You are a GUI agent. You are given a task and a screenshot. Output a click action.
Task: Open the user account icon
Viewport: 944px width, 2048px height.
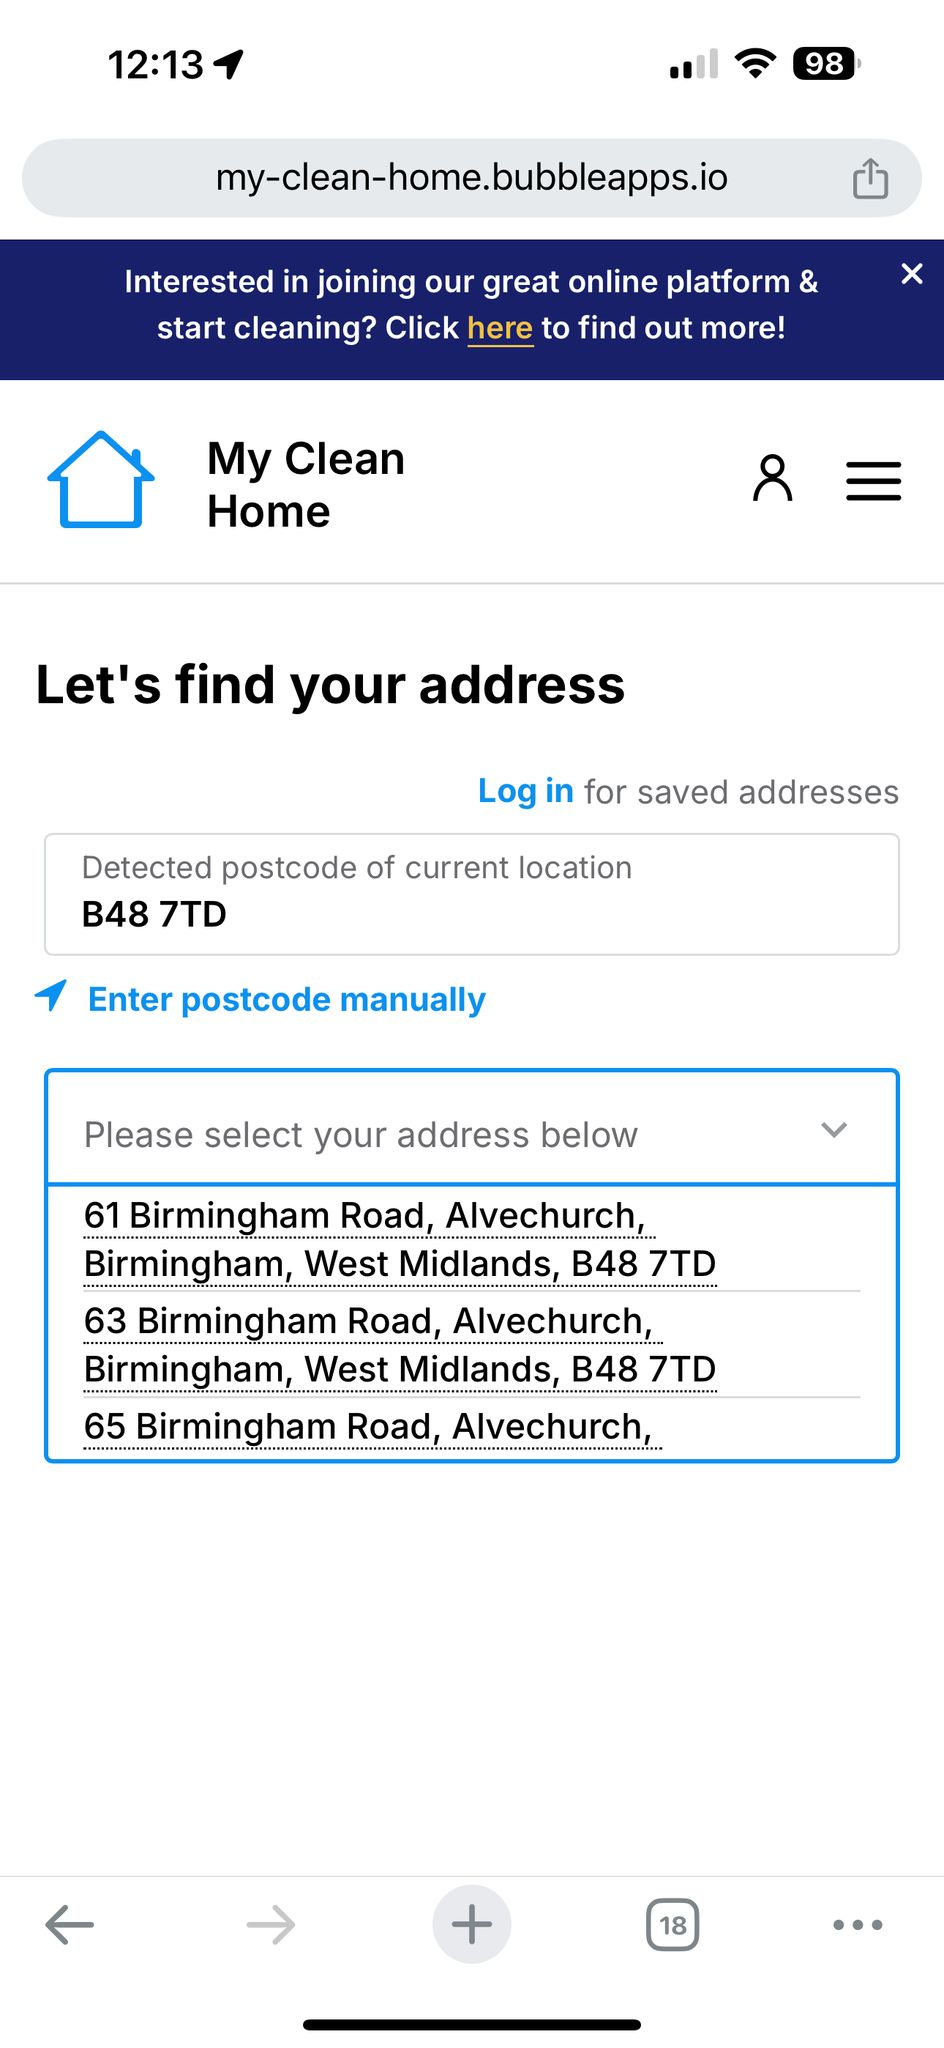tap(772, 478)
